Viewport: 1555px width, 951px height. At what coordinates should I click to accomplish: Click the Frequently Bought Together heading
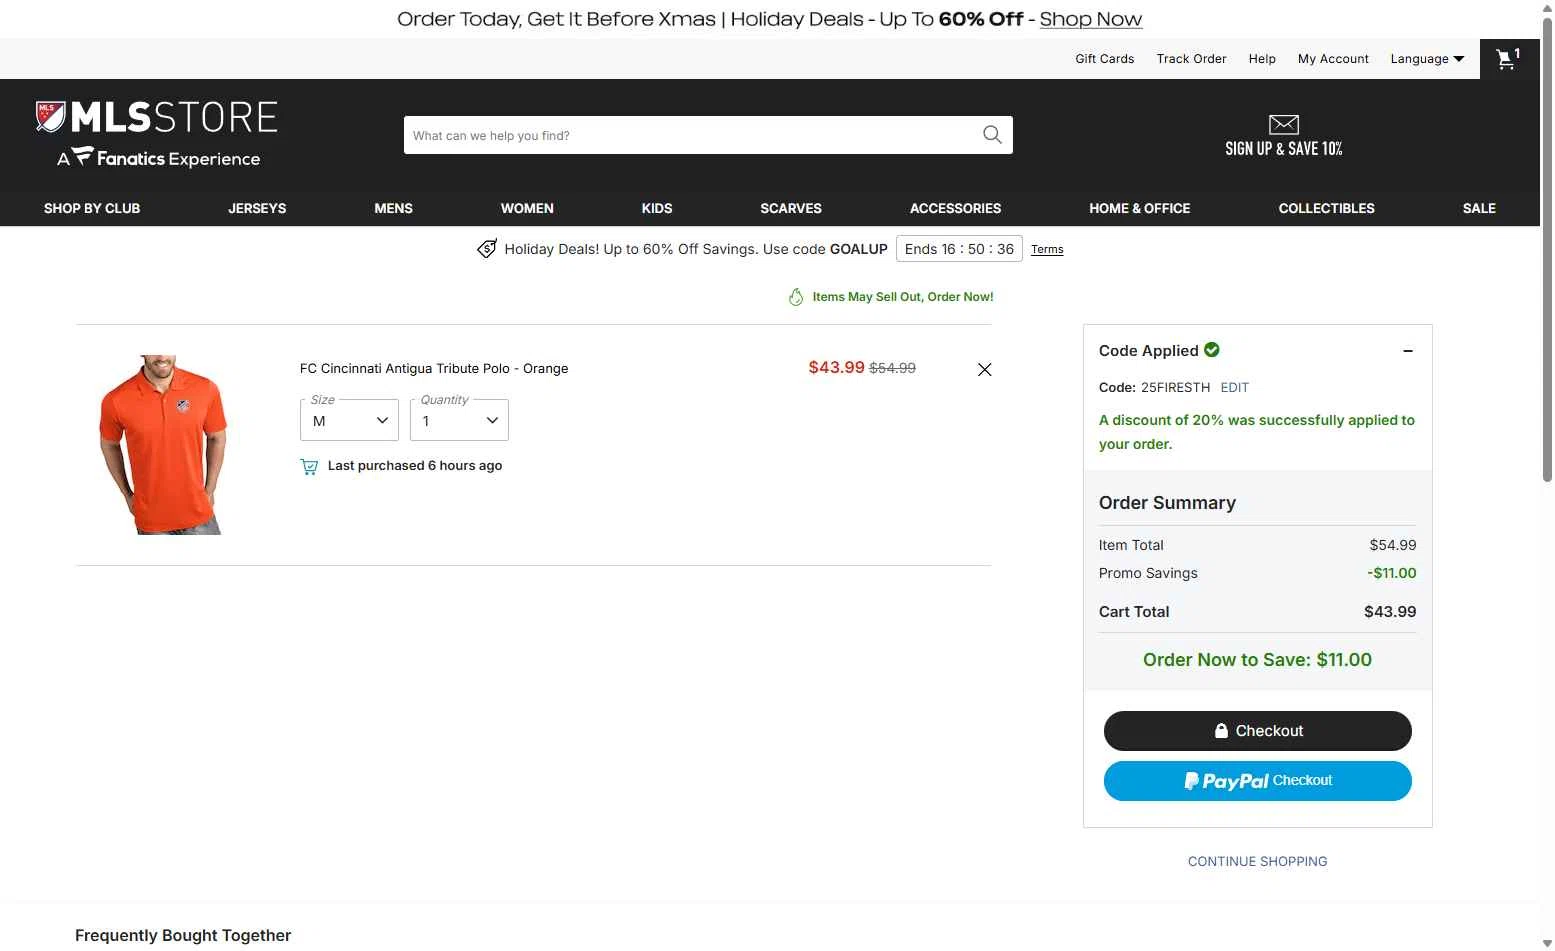click(x=183, y=935)
